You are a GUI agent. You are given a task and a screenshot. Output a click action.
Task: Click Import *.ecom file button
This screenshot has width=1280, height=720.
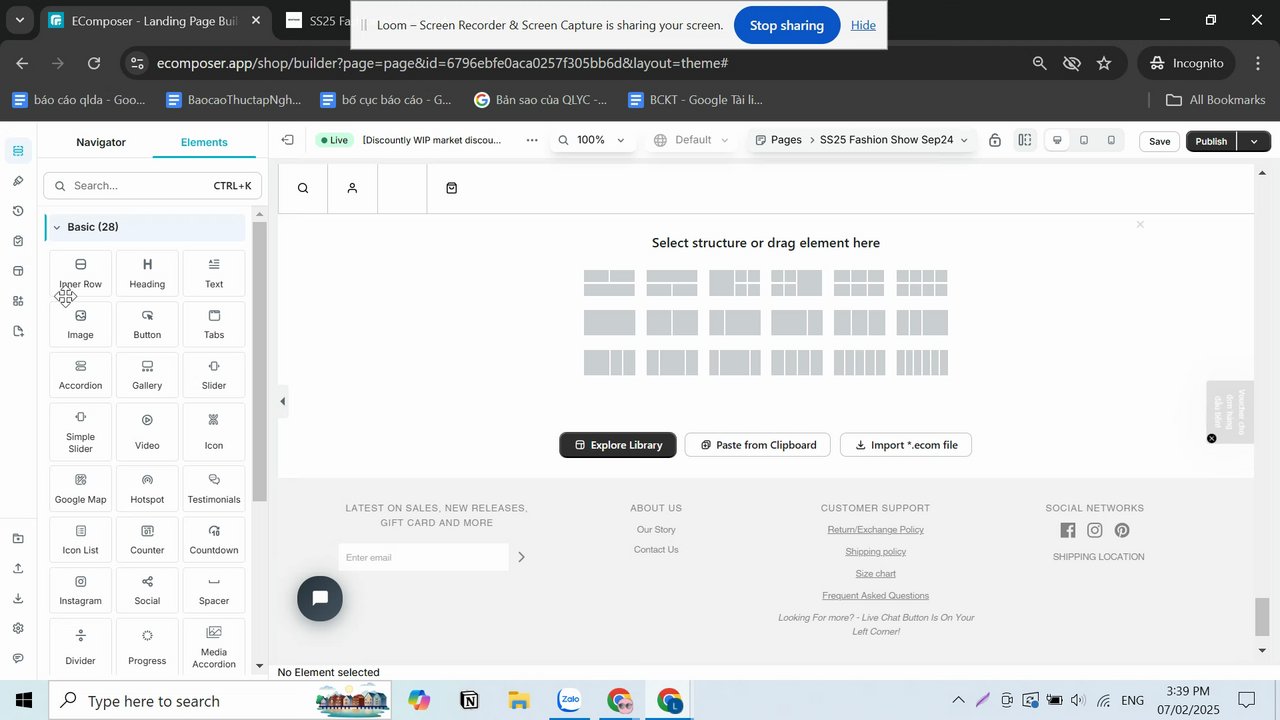coord(906,445)
